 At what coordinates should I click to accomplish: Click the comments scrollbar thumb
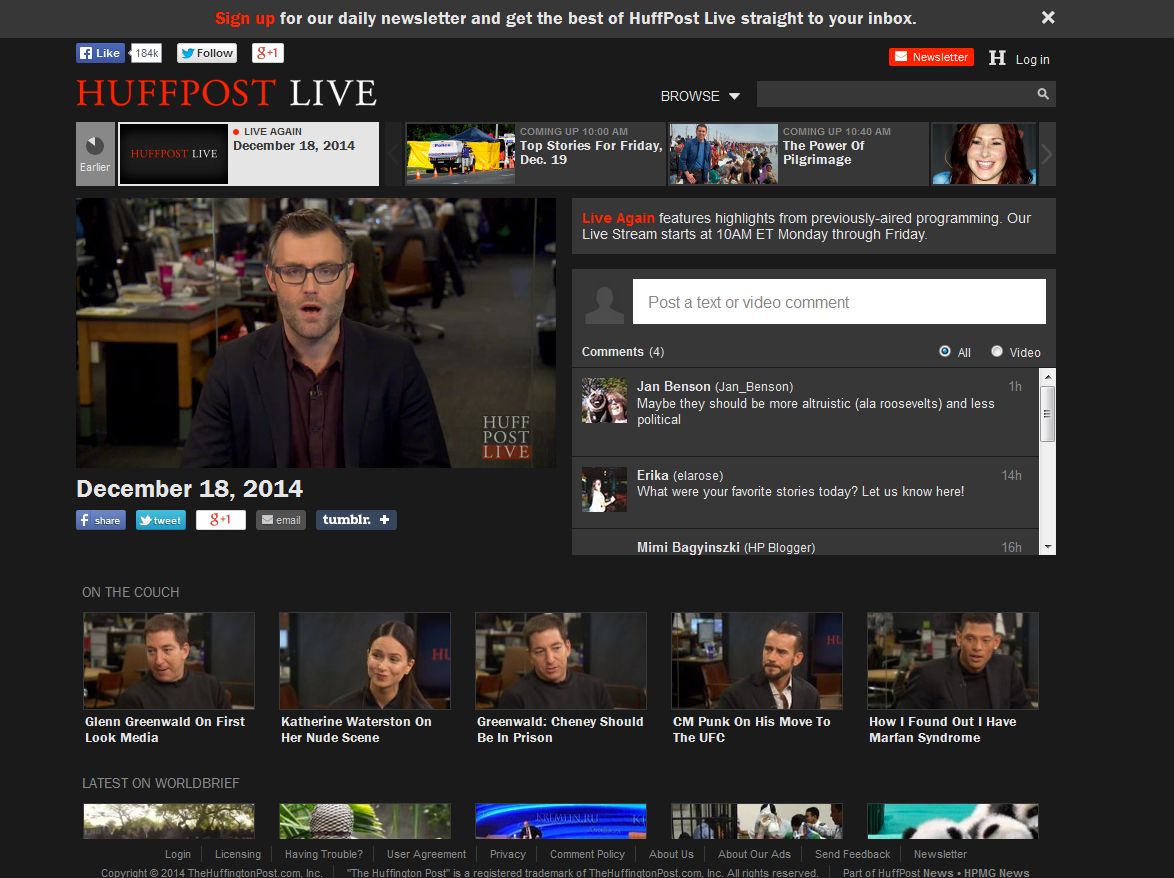click(x=1048, y=414)
